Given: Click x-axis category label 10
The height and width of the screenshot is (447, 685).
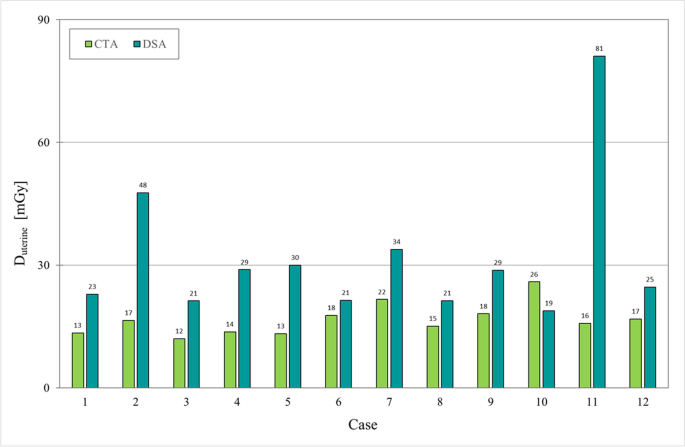Looking at the screenshot, I should [541, 402].
